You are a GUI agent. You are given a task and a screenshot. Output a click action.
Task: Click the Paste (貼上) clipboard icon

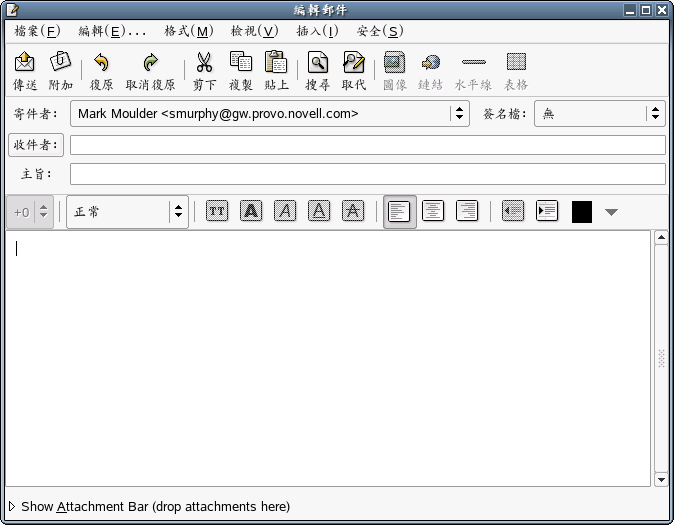pyautogui.click(x=276, y=61)
